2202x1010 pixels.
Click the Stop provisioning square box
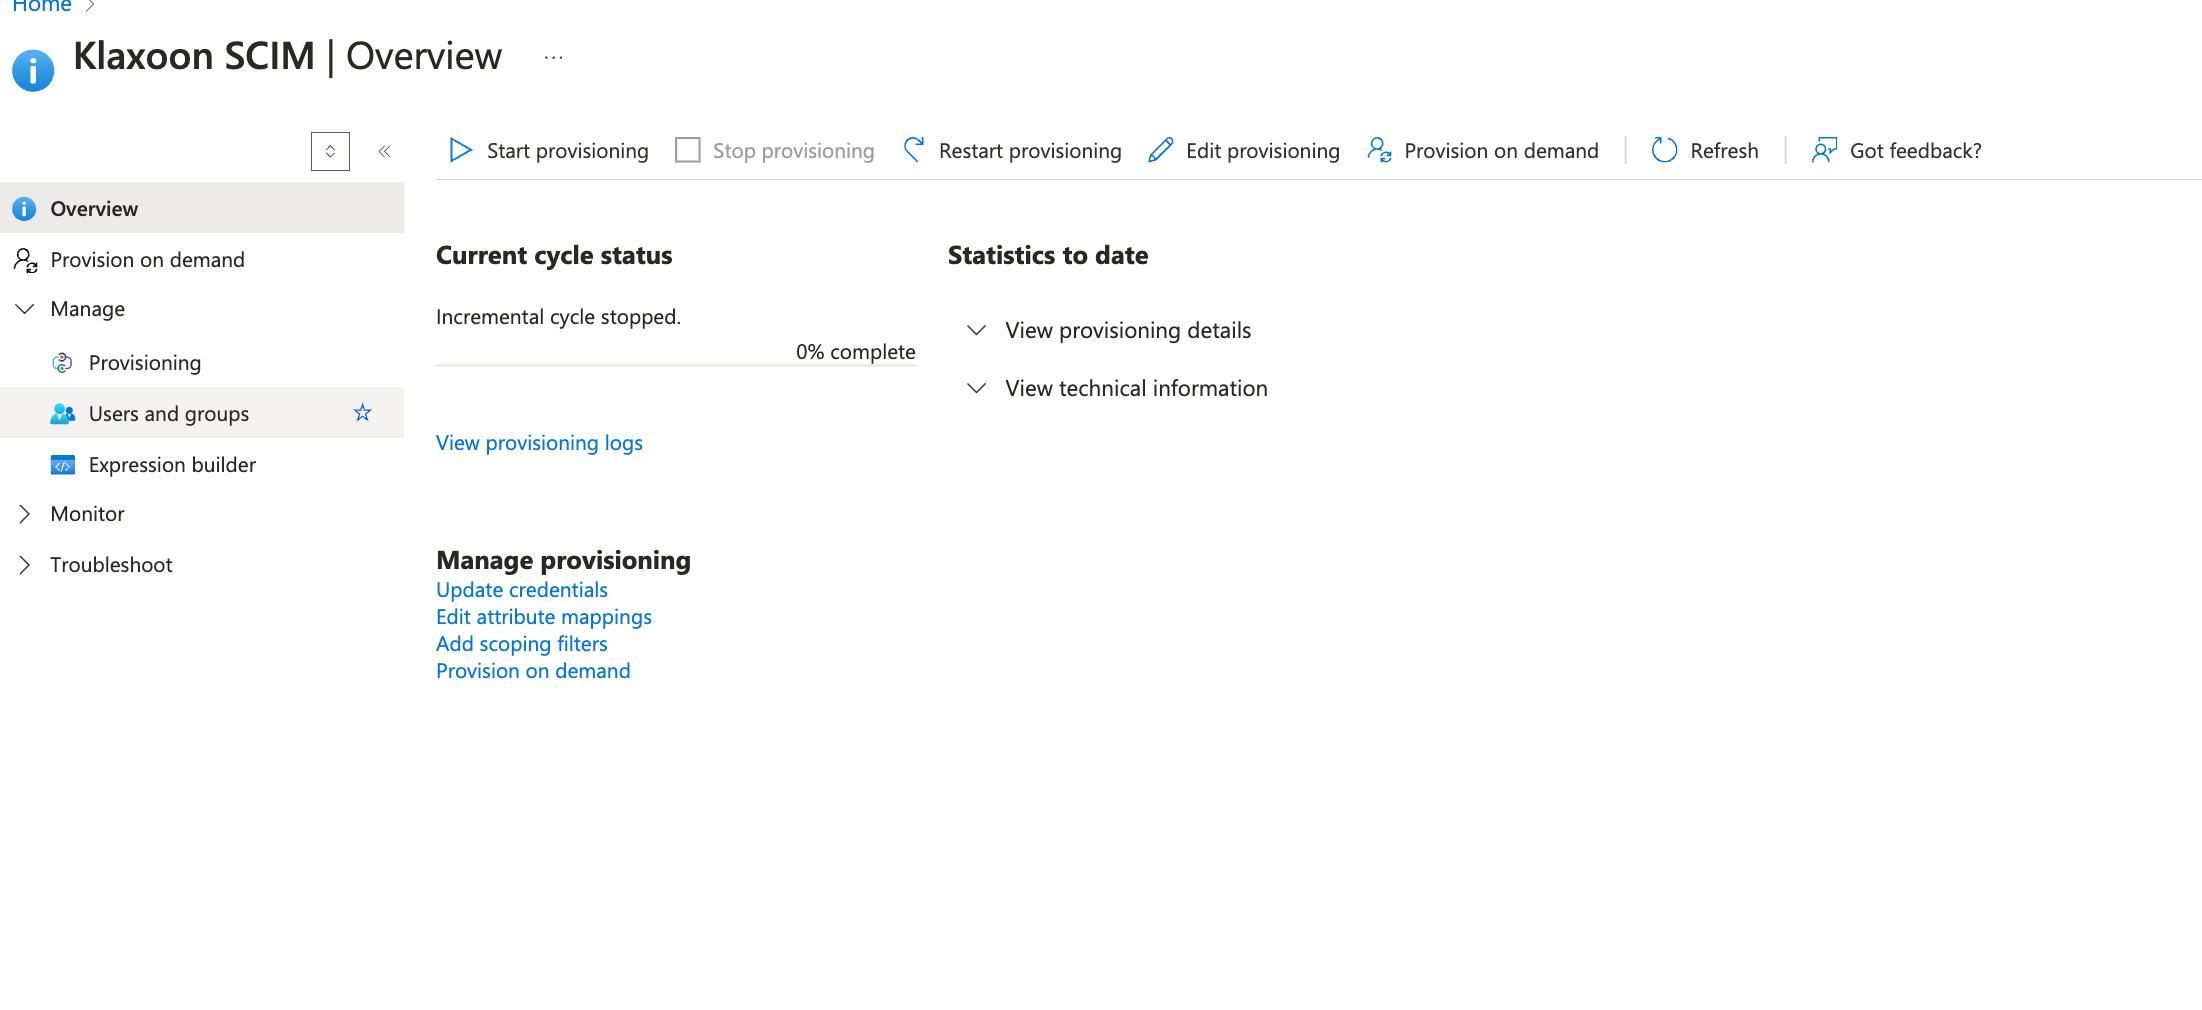point(688,150)
